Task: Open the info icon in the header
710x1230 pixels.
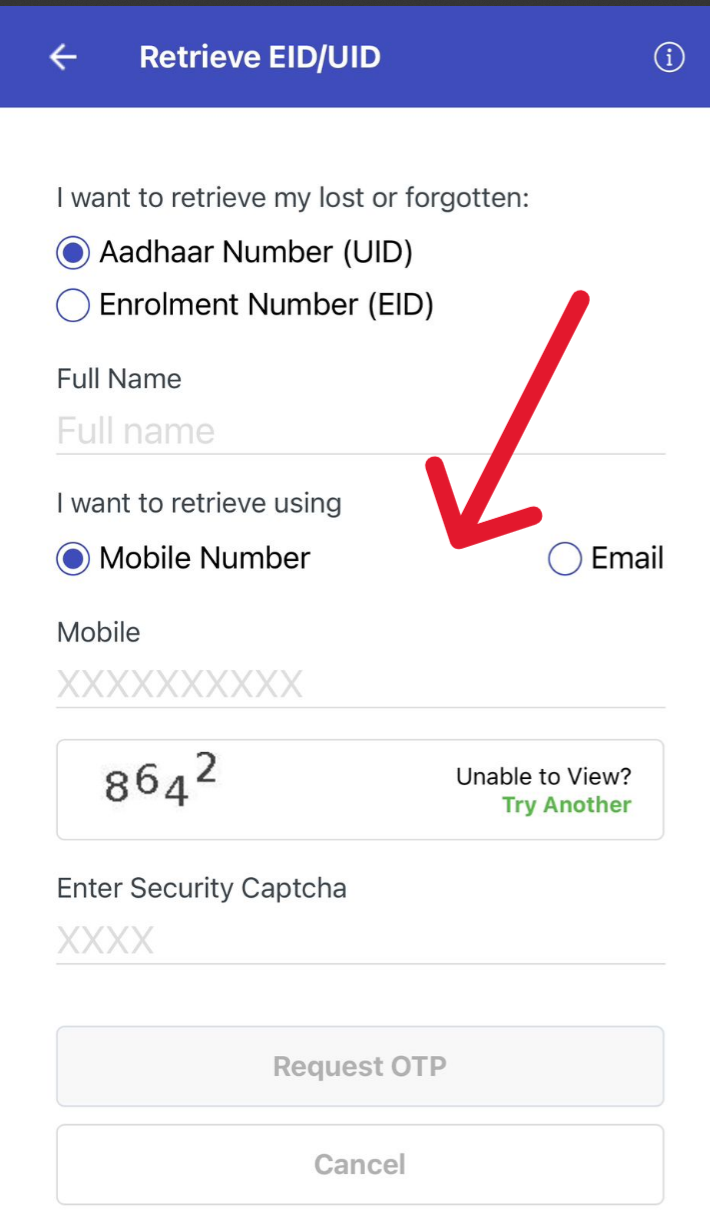Action: click(x=668, y=57)
